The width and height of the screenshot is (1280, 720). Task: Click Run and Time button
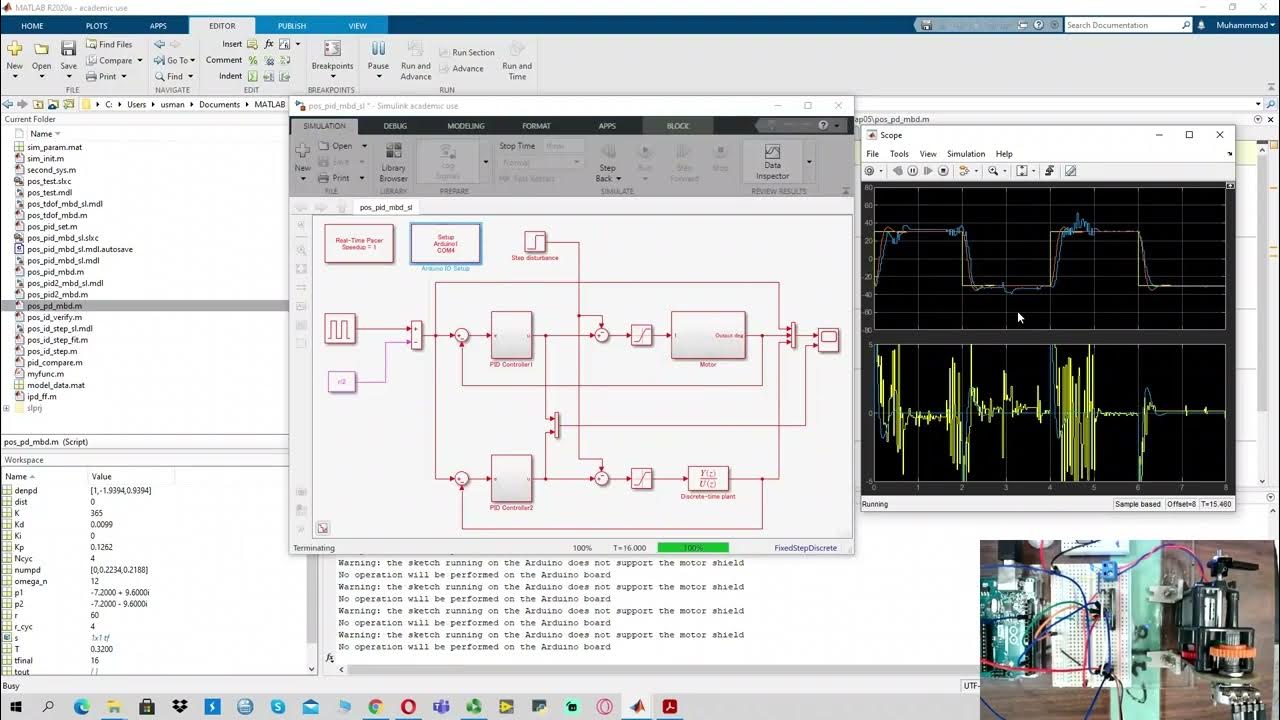click(x=517, y=60)
